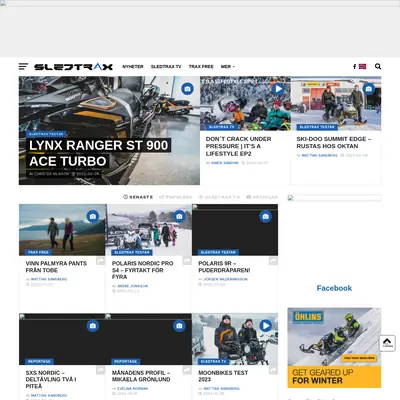This screenshot has width=400, height=400.
Task: Play the Don't Crack Under Pressure video
Action: pyautogui.click(x=278, y=89)
